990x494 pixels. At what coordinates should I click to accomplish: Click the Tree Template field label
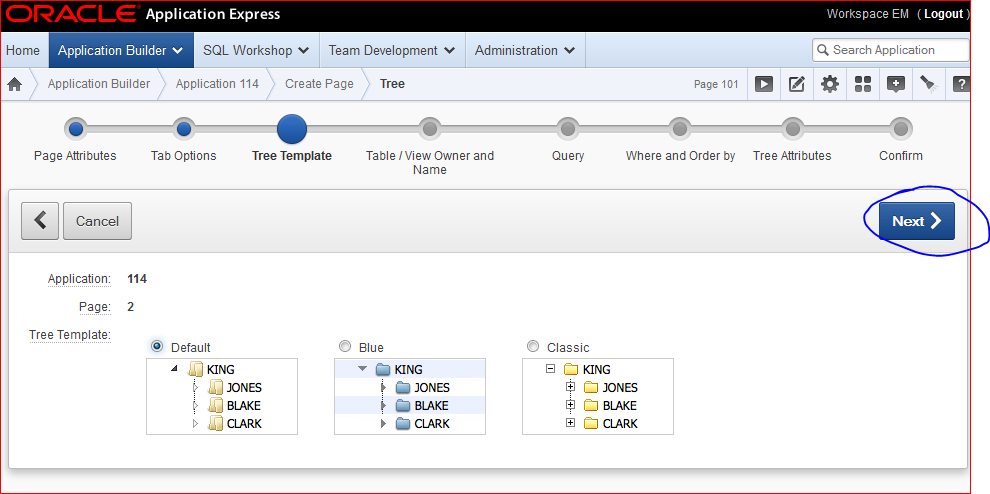pyautogui.click(x=69, y=334)
